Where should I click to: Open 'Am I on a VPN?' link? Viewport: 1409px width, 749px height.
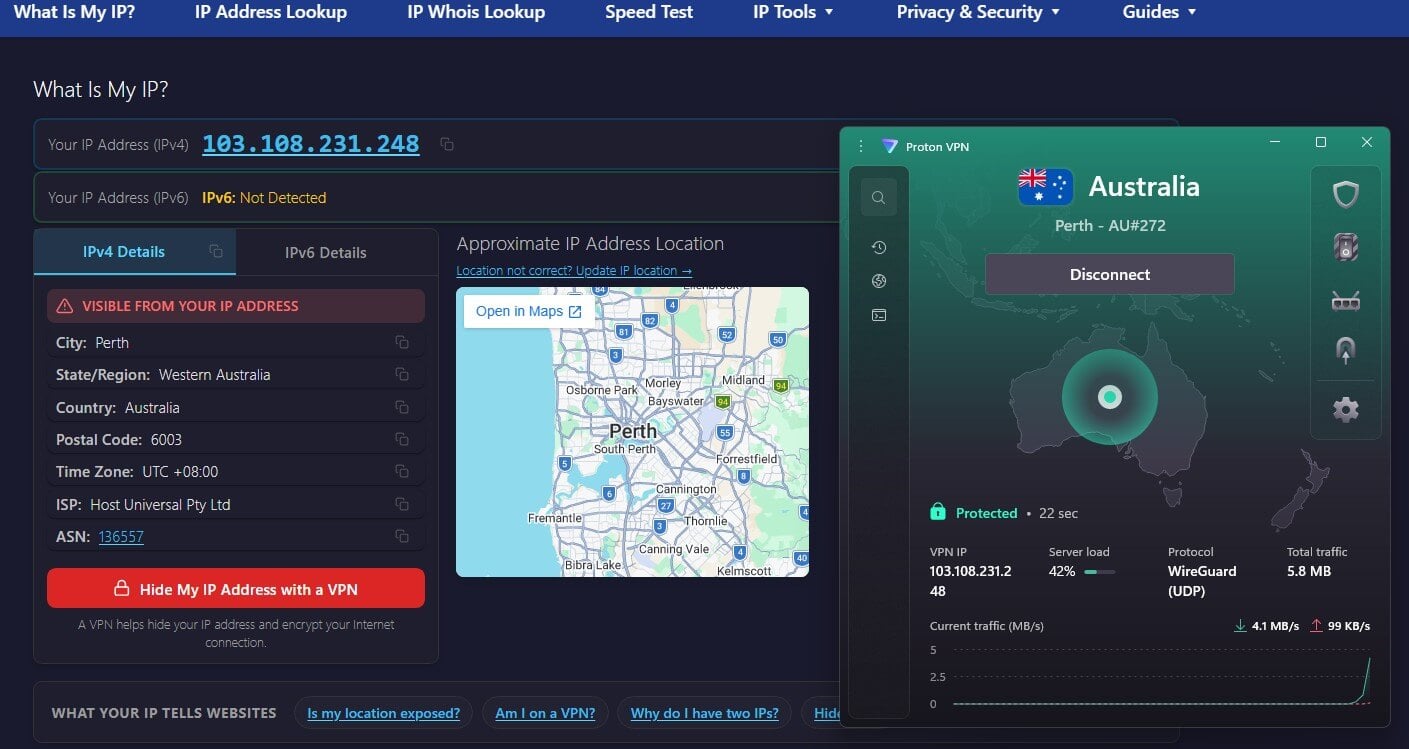(545, 713)
